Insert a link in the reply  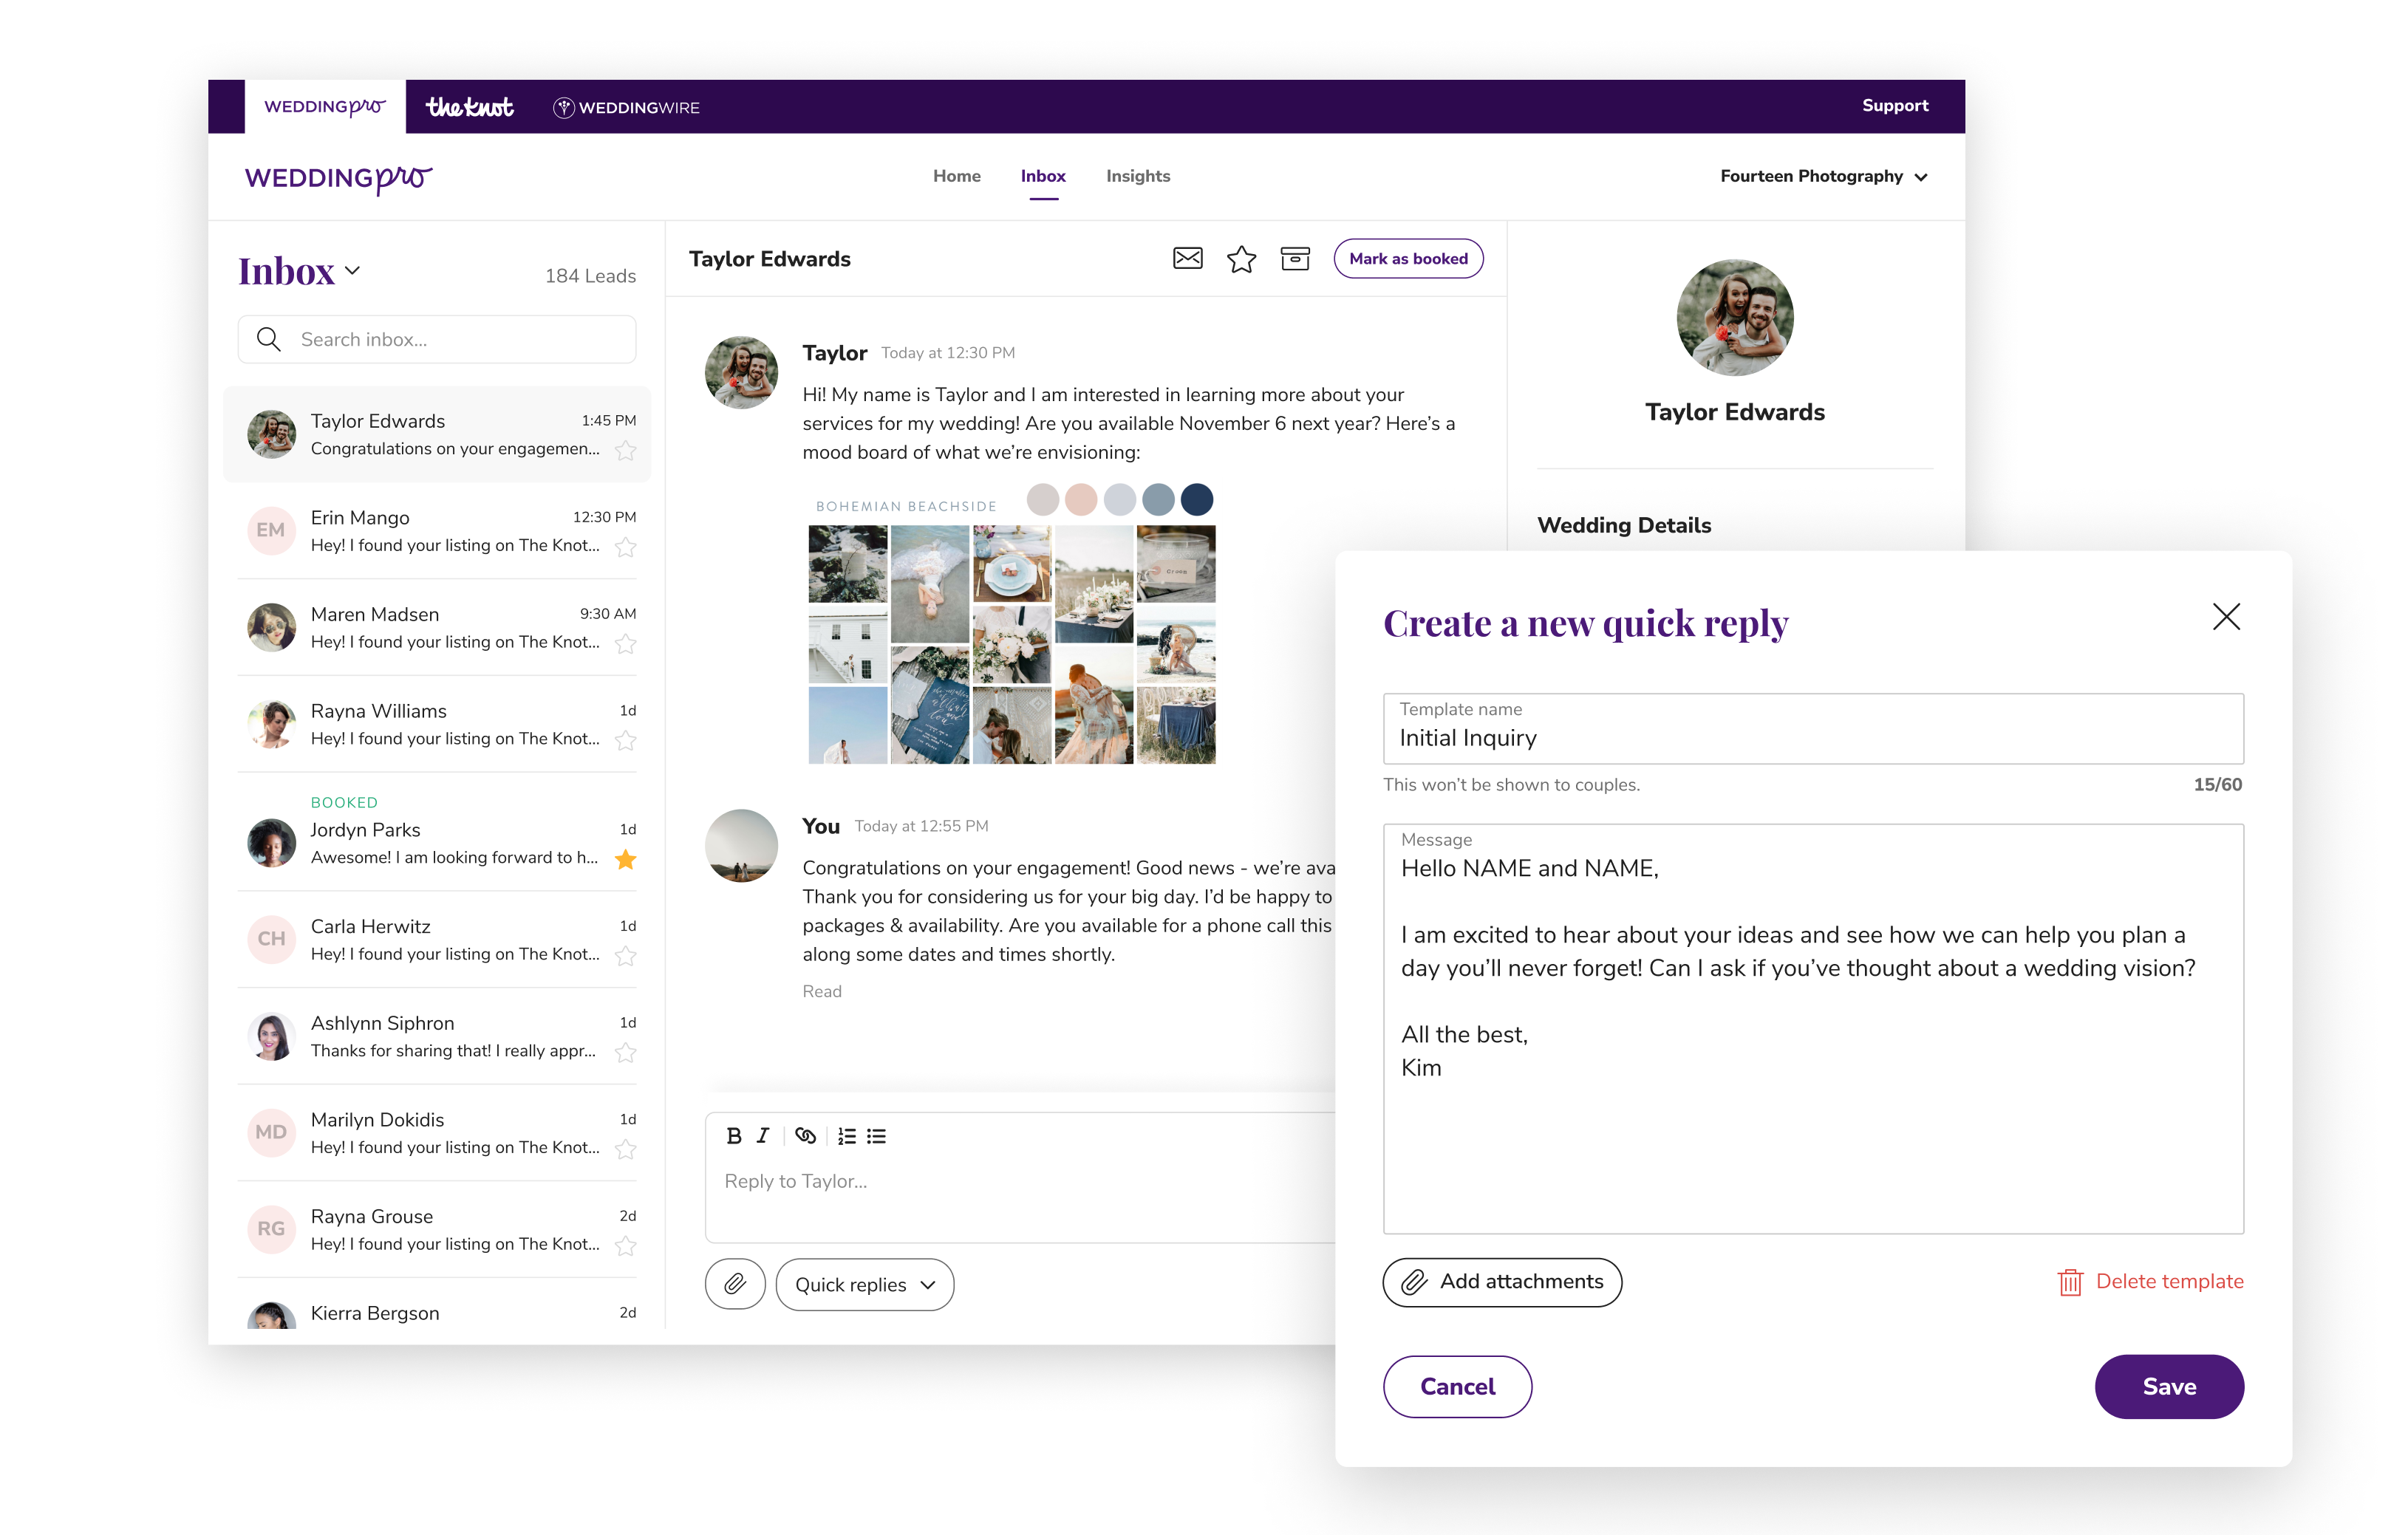click(805, 1135)
